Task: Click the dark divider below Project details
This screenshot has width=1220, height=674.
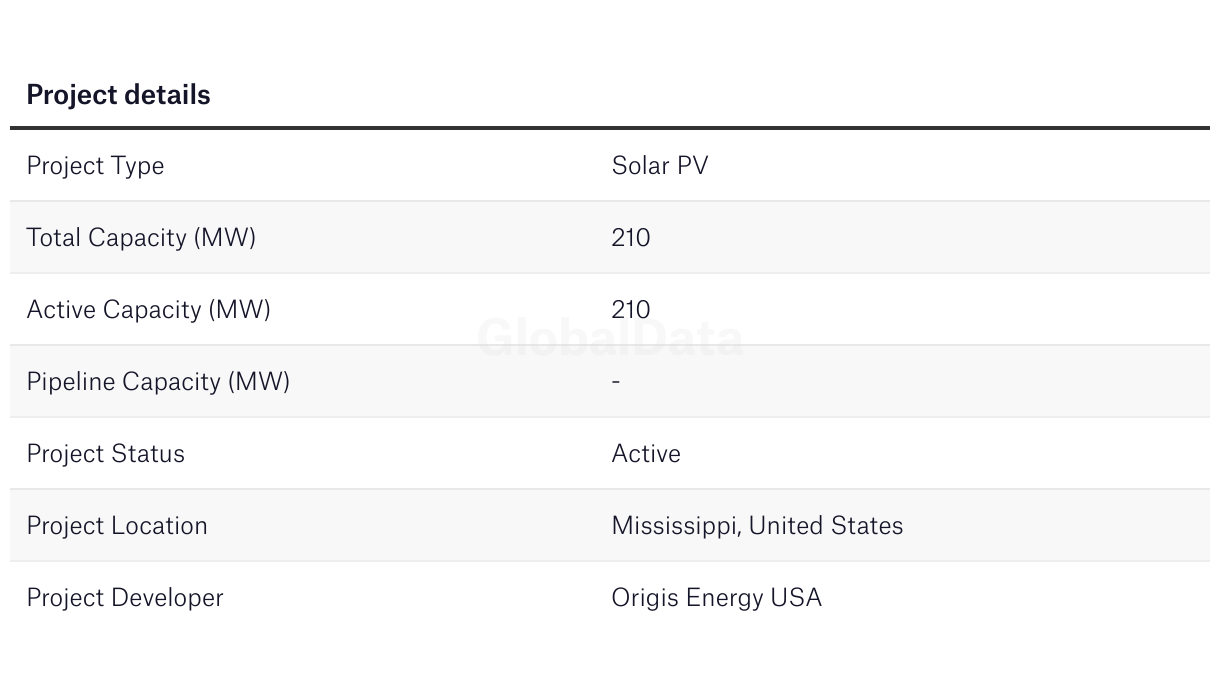Action: 610,128
